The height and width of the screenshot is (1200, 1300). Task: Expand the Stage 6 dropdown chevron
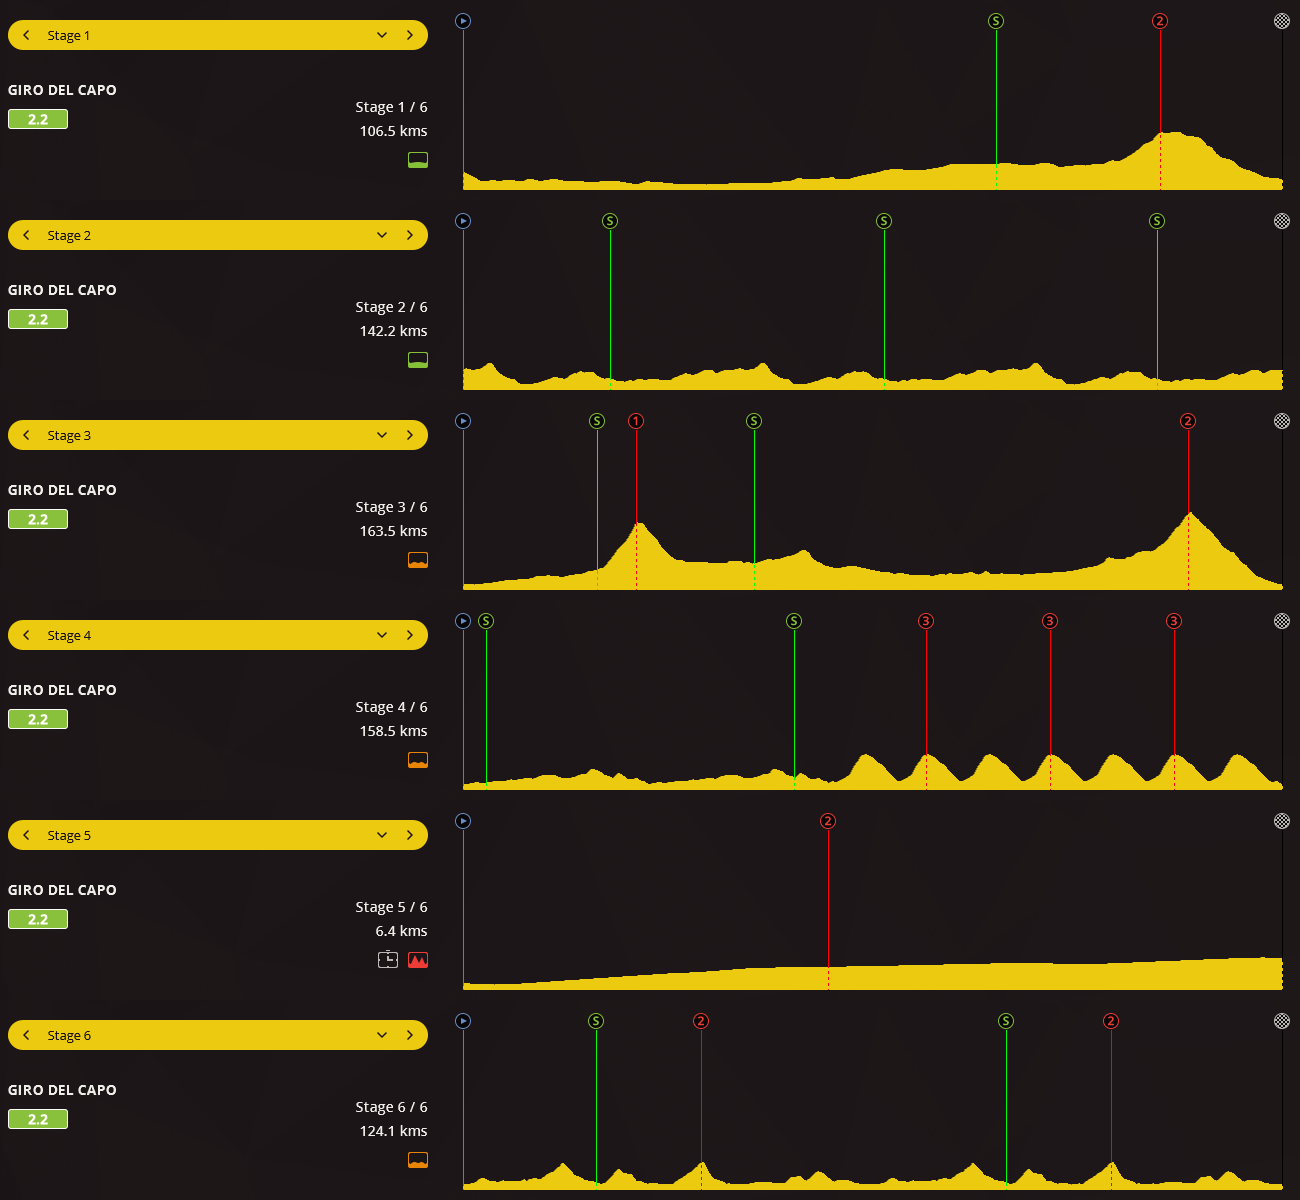click(x=382, y=1035)
